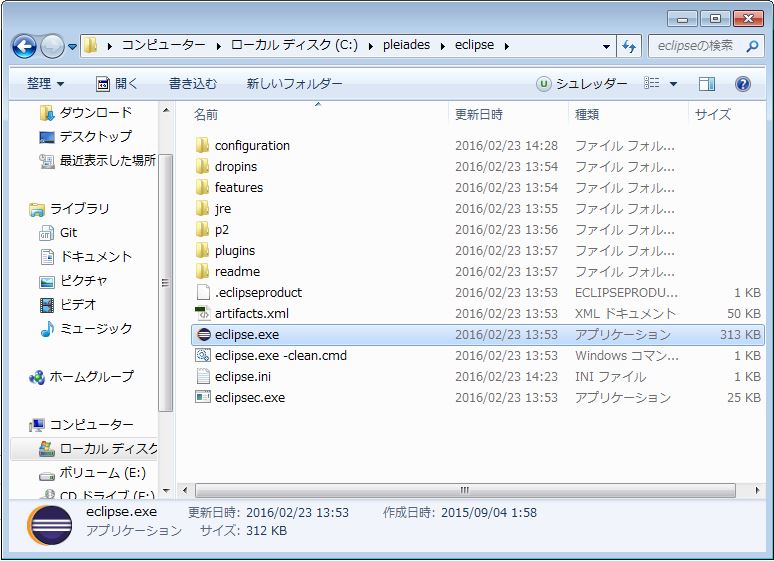Select the eclipse.exe application icon
The image size is (774, 561).
pyautogui.click(x=203, y=334)
